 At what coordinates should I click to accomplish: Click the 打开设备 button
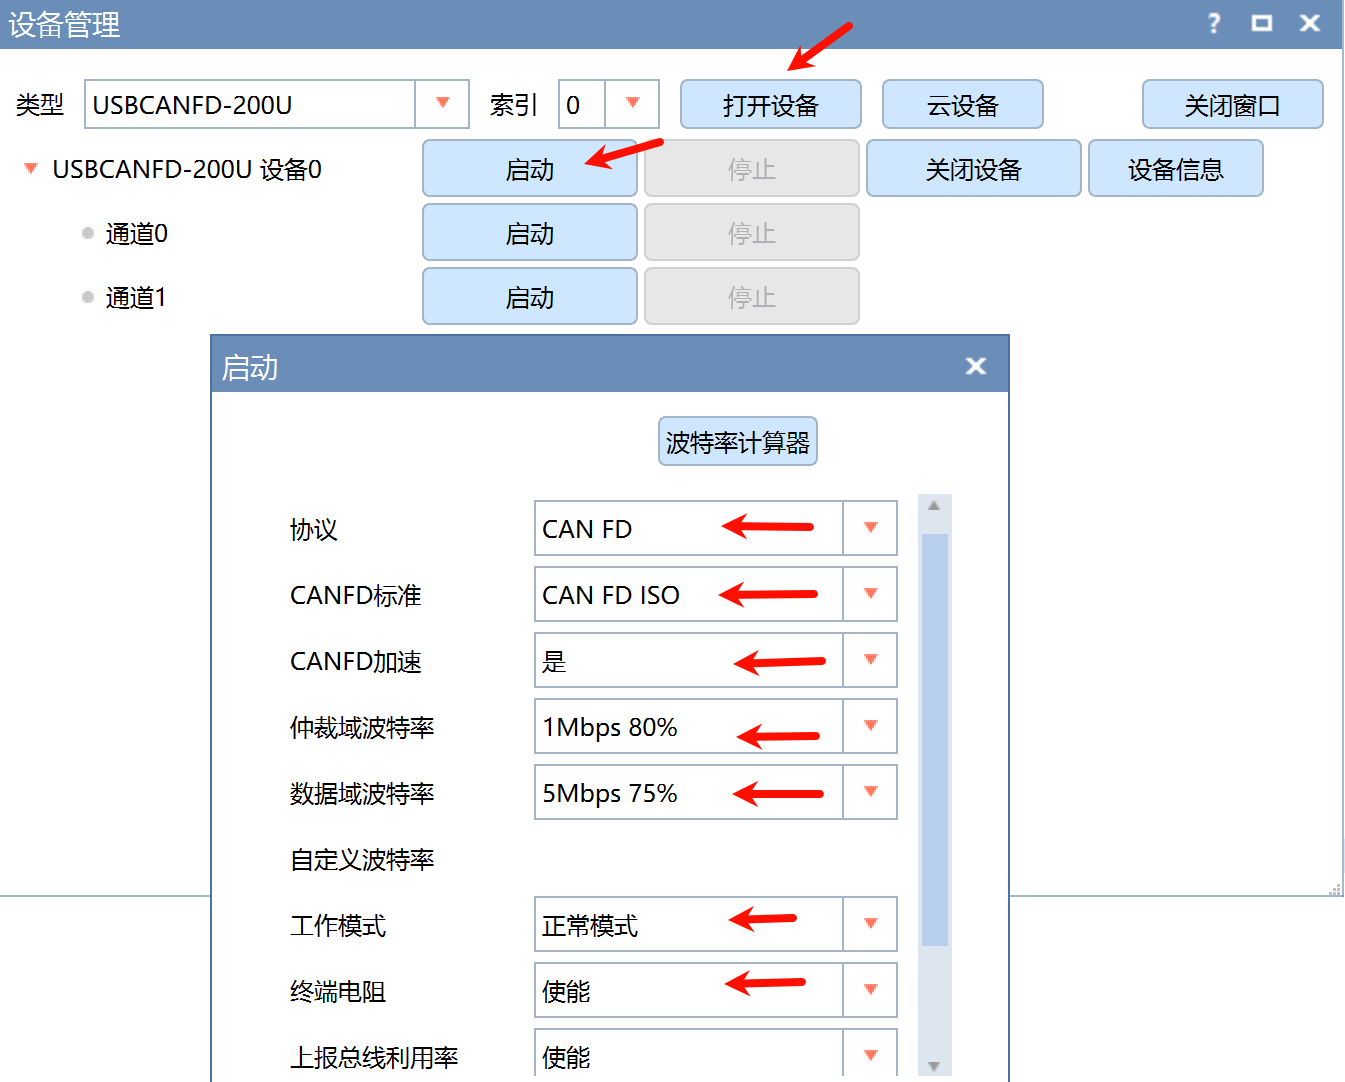771,104
